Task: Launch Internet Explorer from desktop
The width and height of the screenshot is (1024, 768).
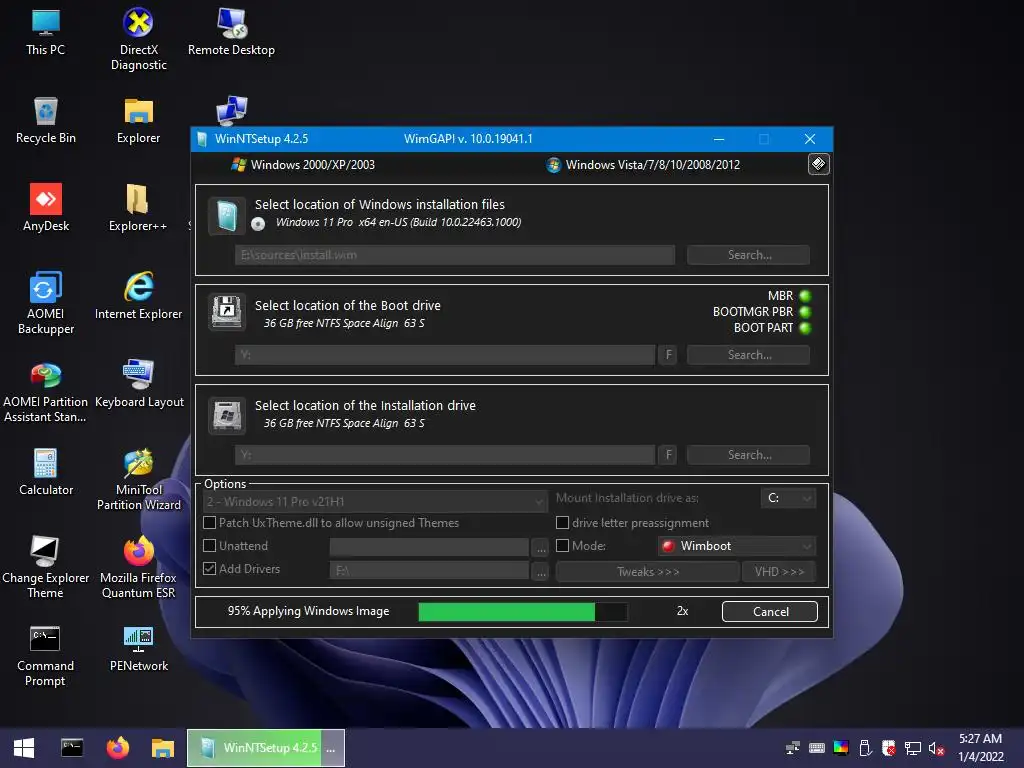Action: 138,296
